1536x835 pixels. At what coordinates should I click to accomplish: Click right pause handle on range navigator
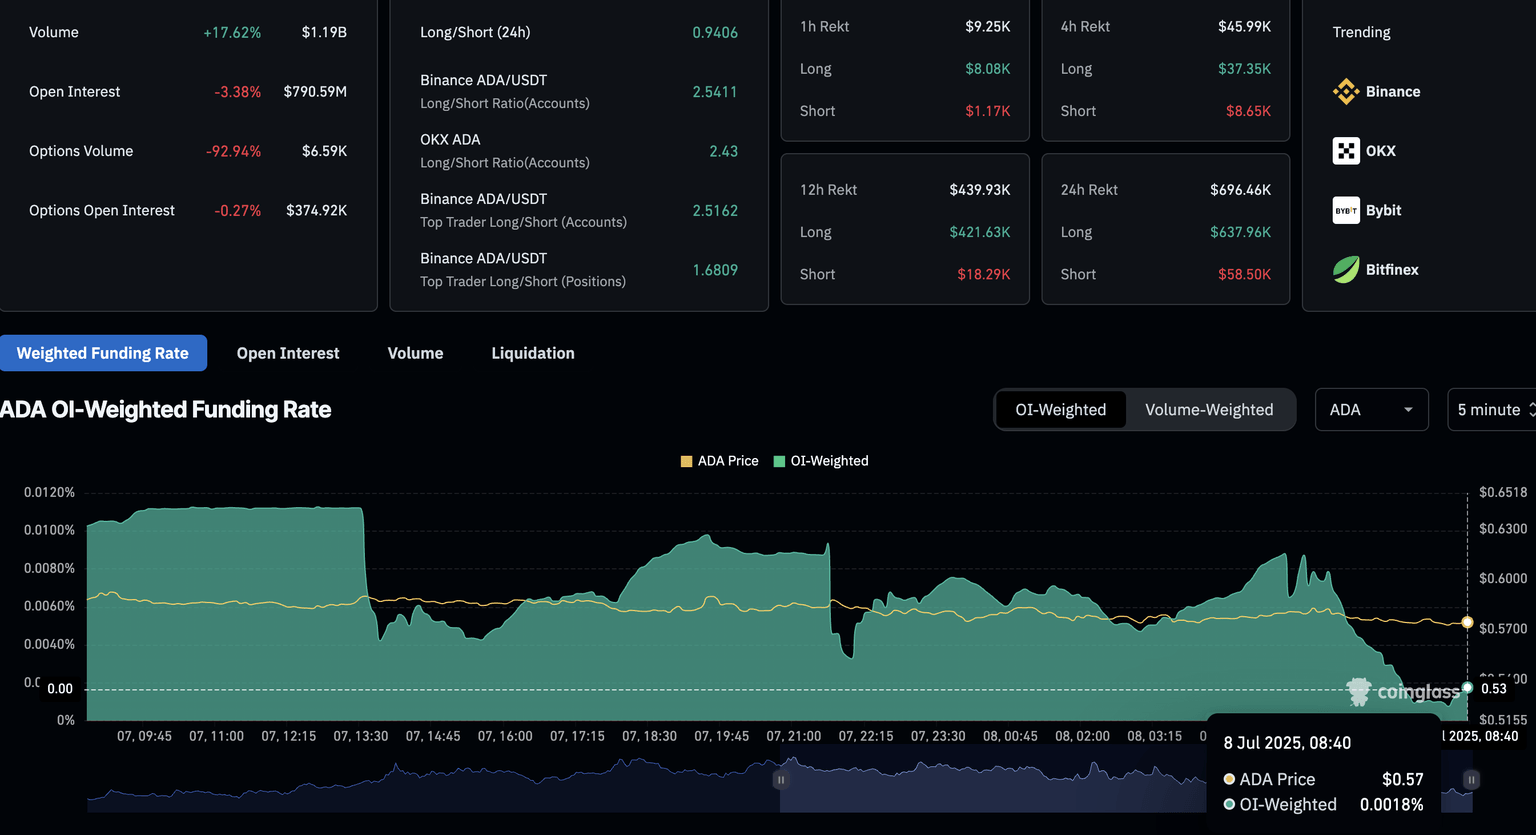pyautogui.click(x=1471, y=779)
